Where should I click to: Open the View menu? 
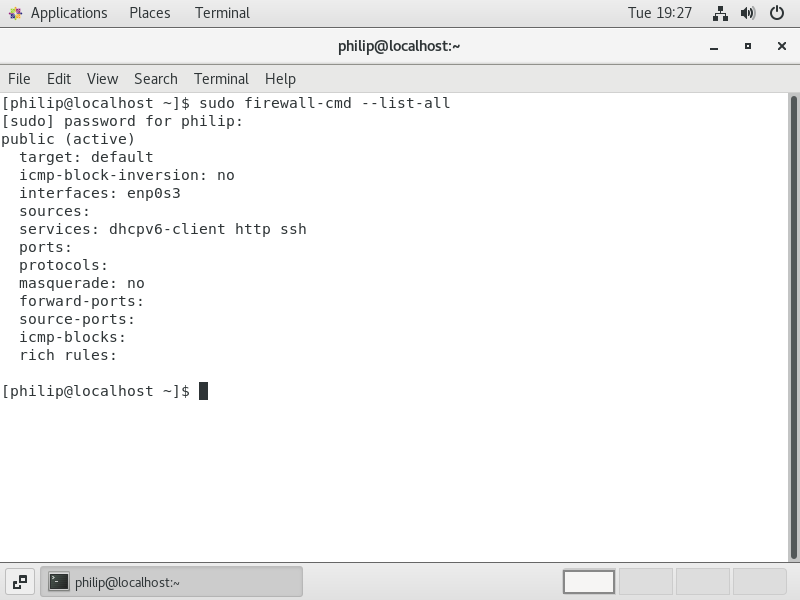(x=102, y=79)
